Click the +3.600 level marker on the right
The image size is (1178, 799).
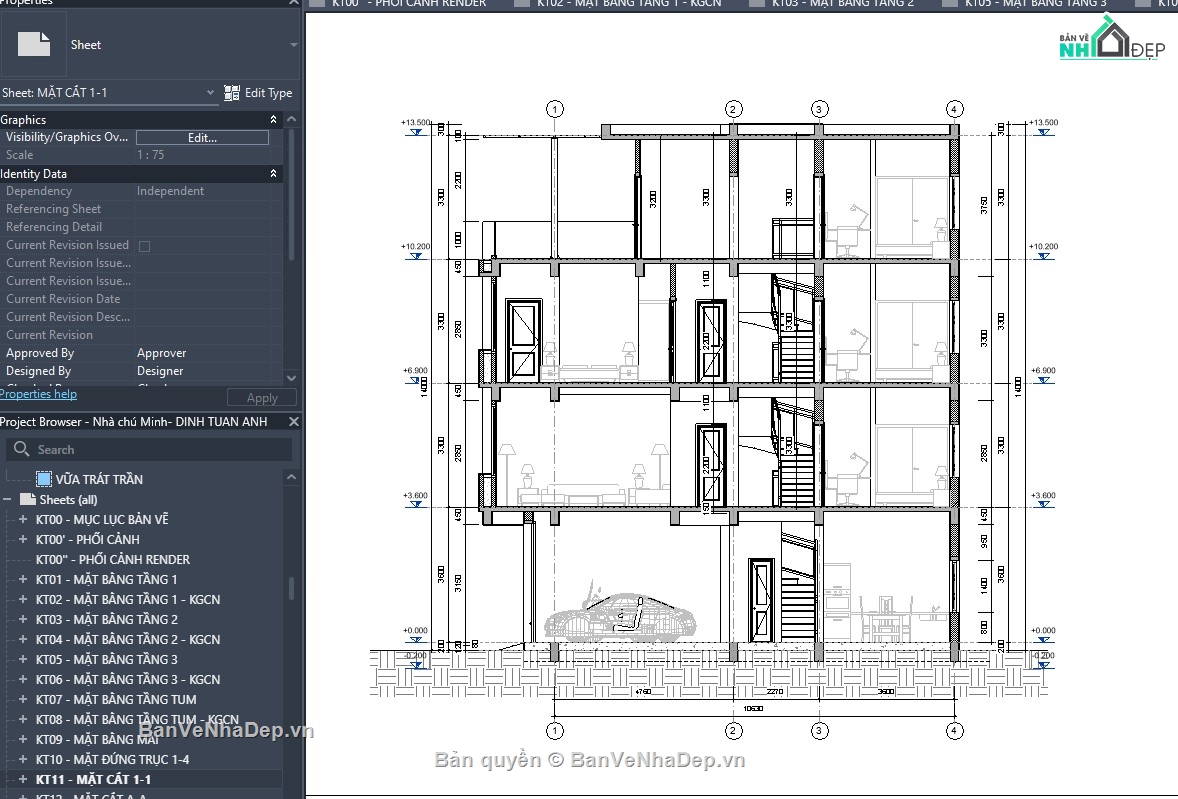1044,499
